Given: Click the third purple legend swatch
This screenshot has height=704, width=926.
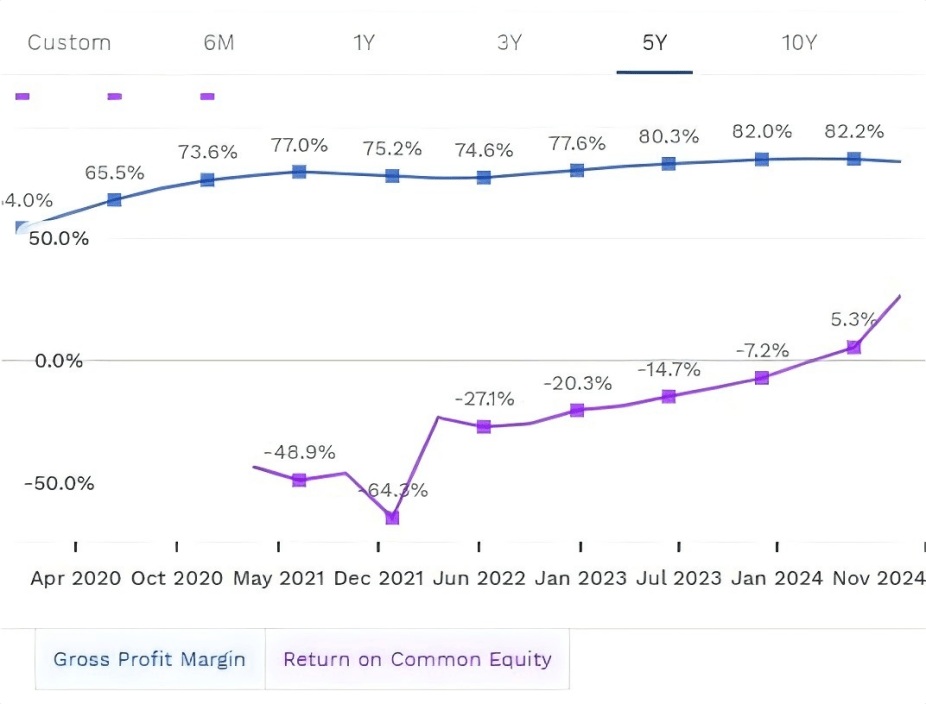Looking at the screenshot, I should [x=207, y=96].
